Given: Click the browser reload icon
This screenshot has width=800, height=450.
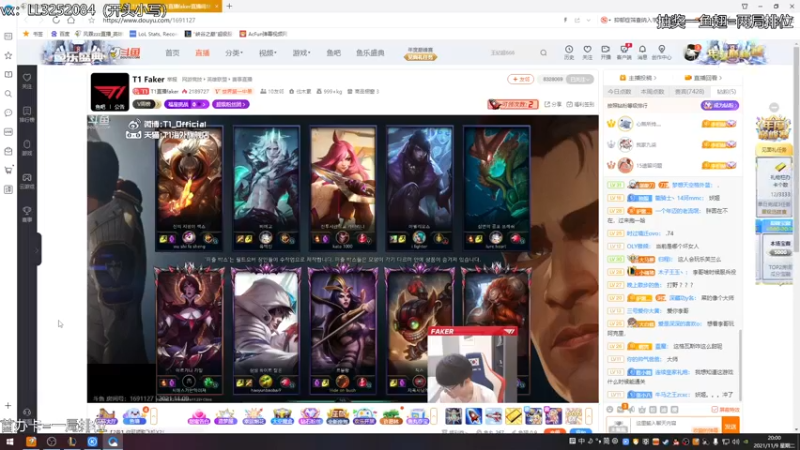Looking at the screenshot, I should 56,20.
